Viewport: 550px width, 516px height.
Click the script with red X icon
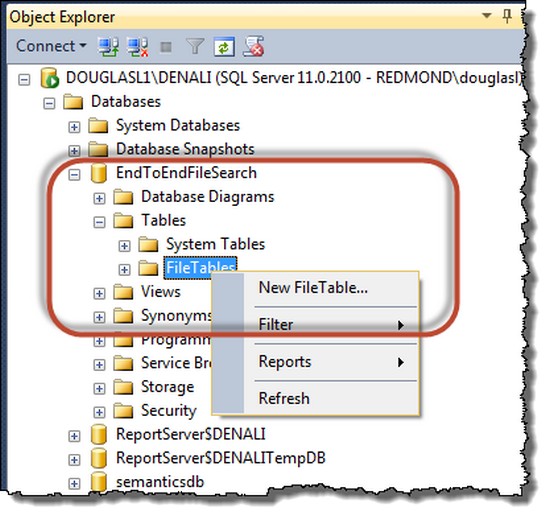[254, 47]
